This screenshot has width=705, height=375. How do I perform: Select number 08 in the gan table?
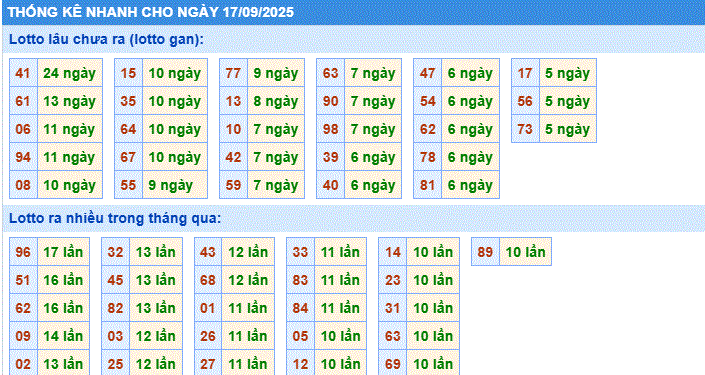[x=23, y=185]
